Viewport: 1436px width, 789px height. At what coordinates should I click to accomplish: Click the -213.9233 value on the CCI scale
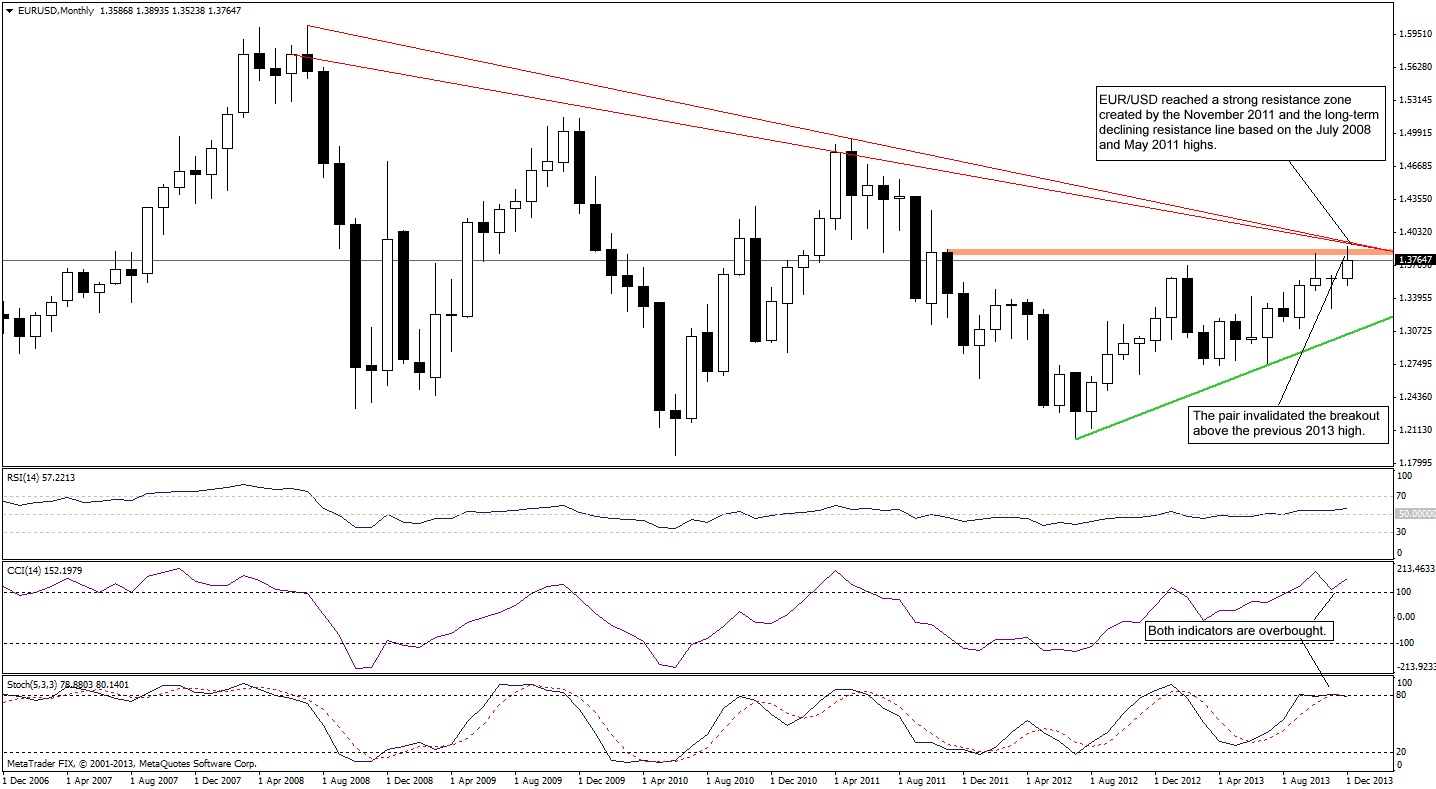pyautogui.click(x=1416, y=666)
